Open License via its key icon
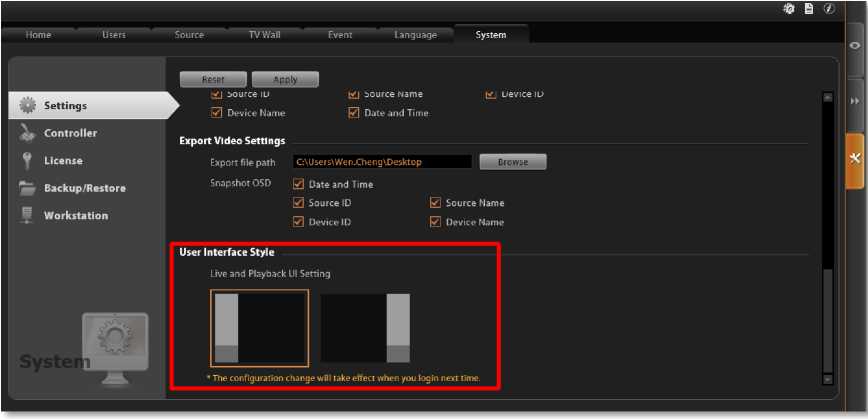The image size is (868, 419). tap(27, 160)
